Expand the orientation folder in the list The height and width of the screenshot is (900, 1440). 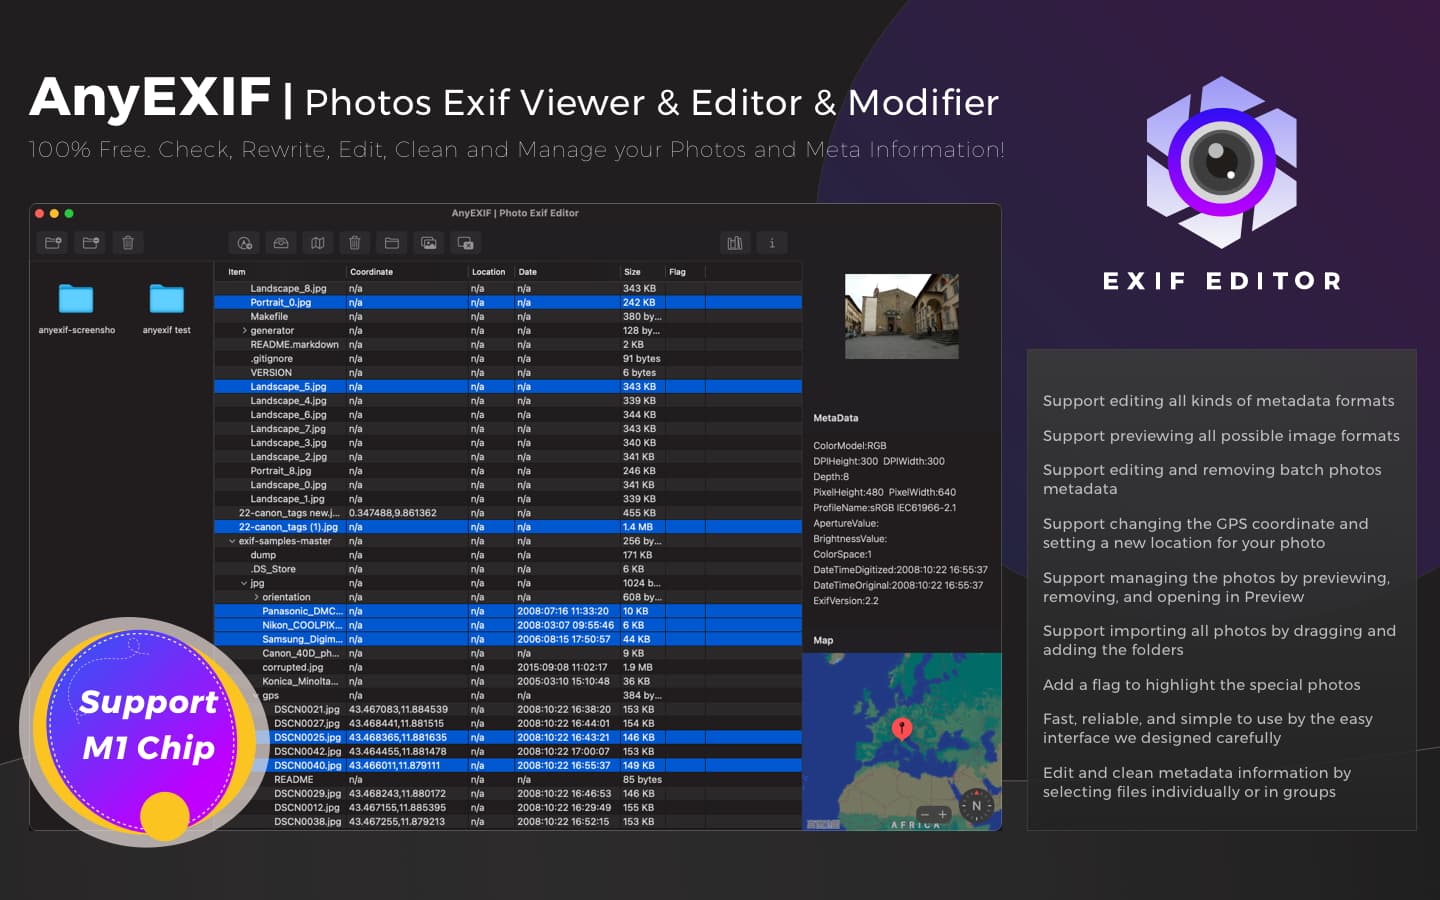click(x=256, y=597)
